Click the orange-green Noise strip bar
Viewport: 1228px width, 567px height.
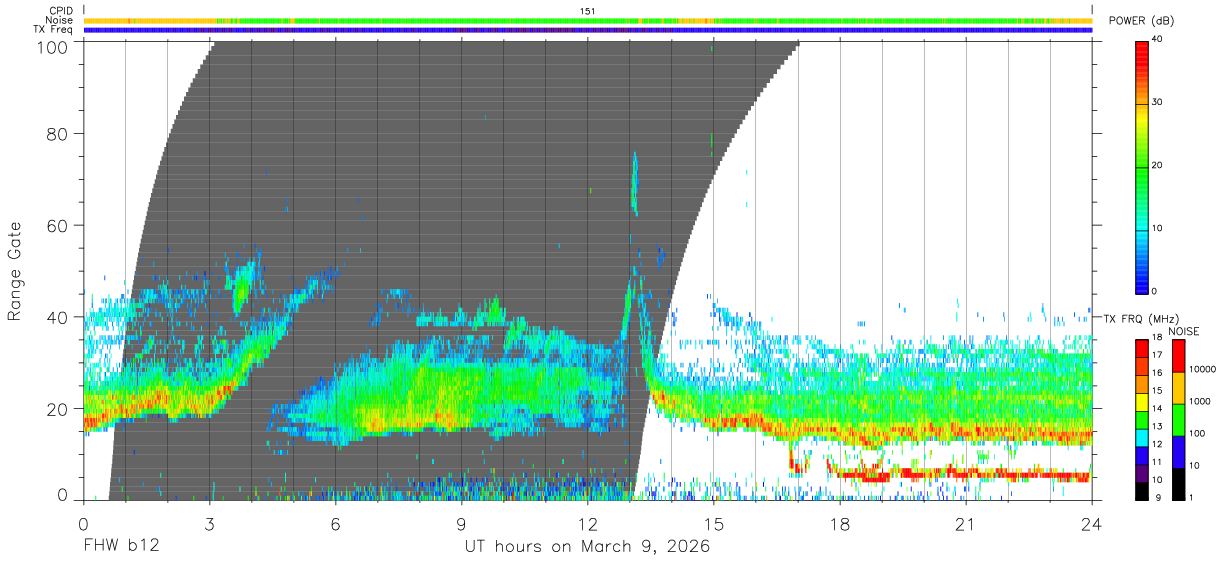coord(588,20)
